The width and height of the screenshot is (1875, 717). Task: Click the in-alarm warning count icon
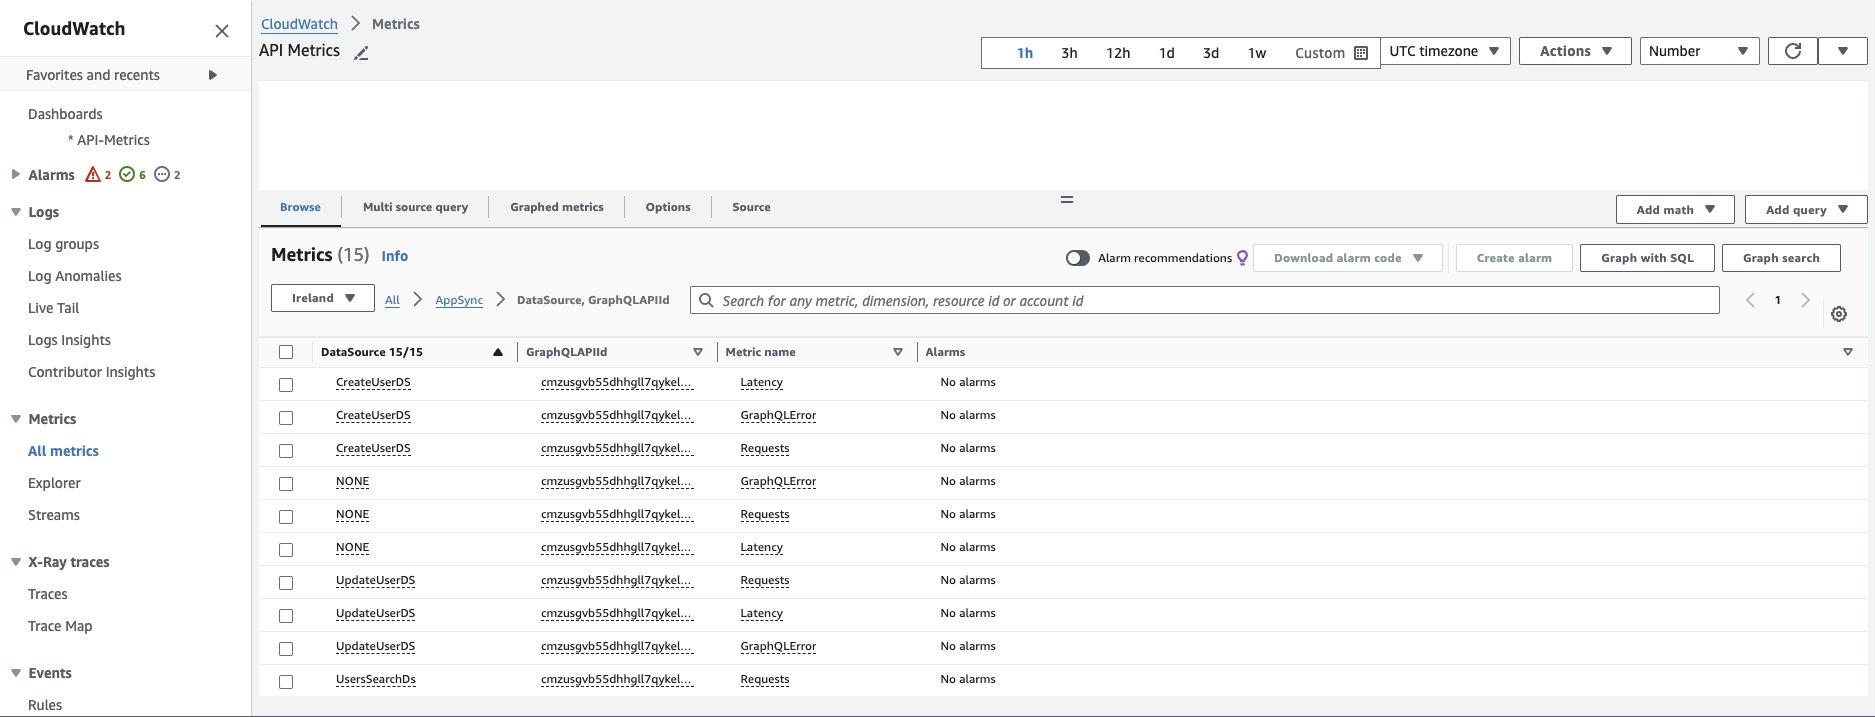coord(93,175)
